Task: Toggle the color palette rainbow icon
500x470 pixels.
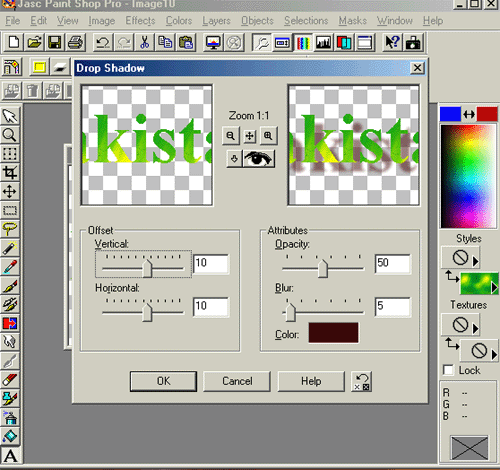Action: point(303,42)
